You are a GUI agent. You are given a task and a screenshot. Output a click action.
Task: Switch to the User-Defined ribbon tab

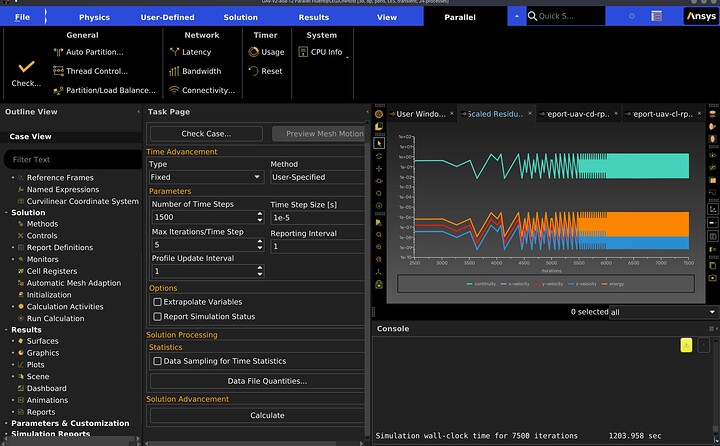tap(167, 17)
